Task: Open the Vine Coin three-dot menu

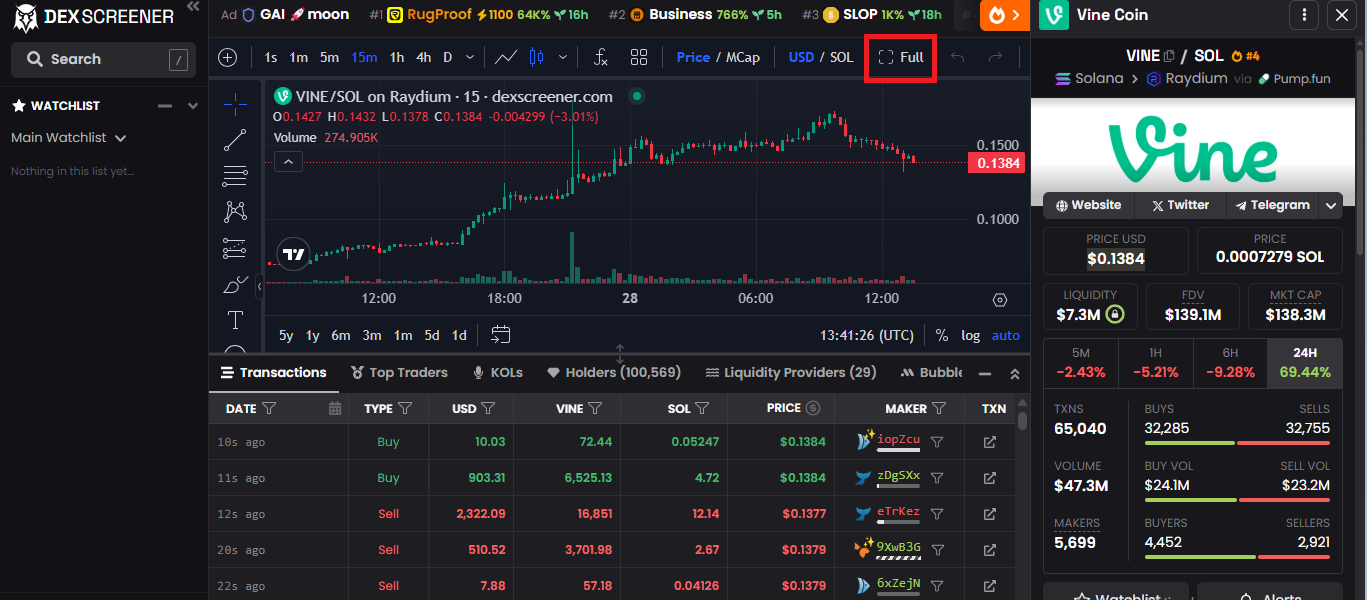Action: click(x=1304, y=15)
